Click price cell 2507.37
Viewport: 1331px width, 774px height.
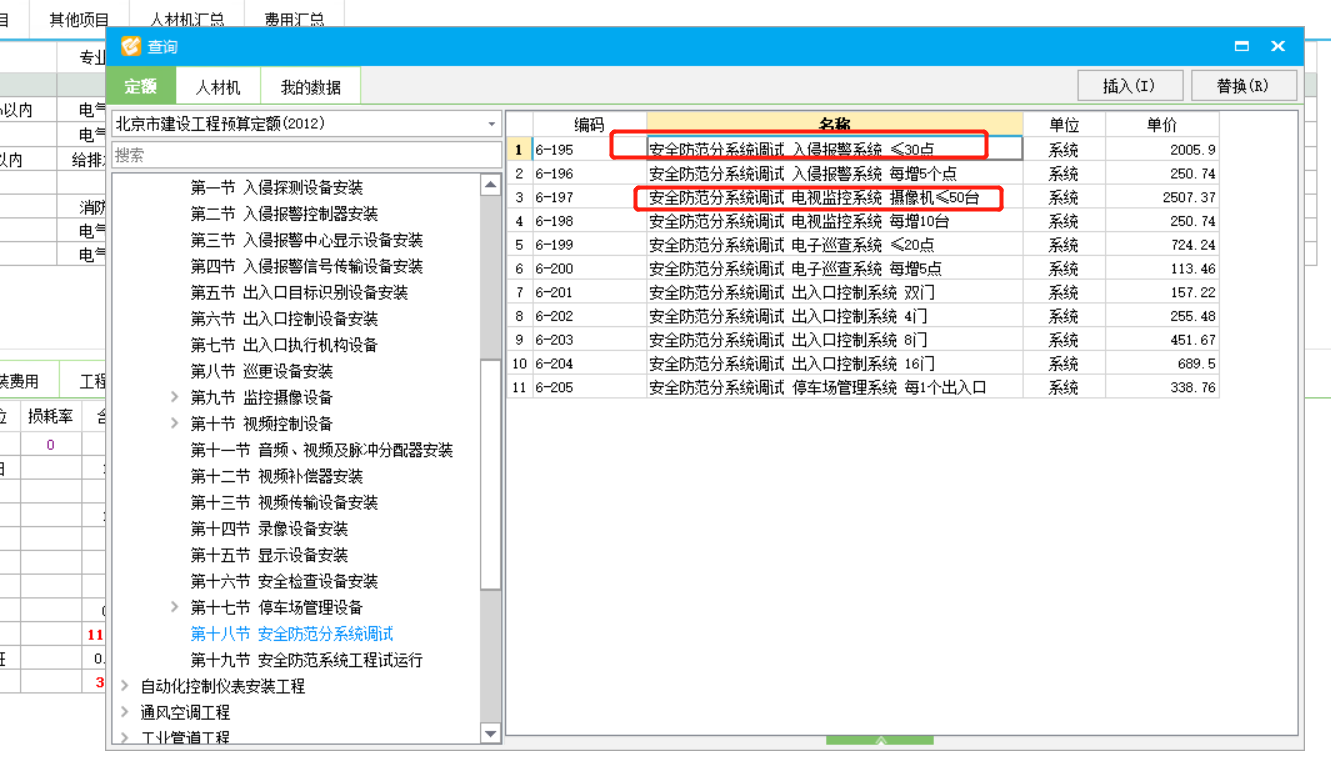(1162, 197)
